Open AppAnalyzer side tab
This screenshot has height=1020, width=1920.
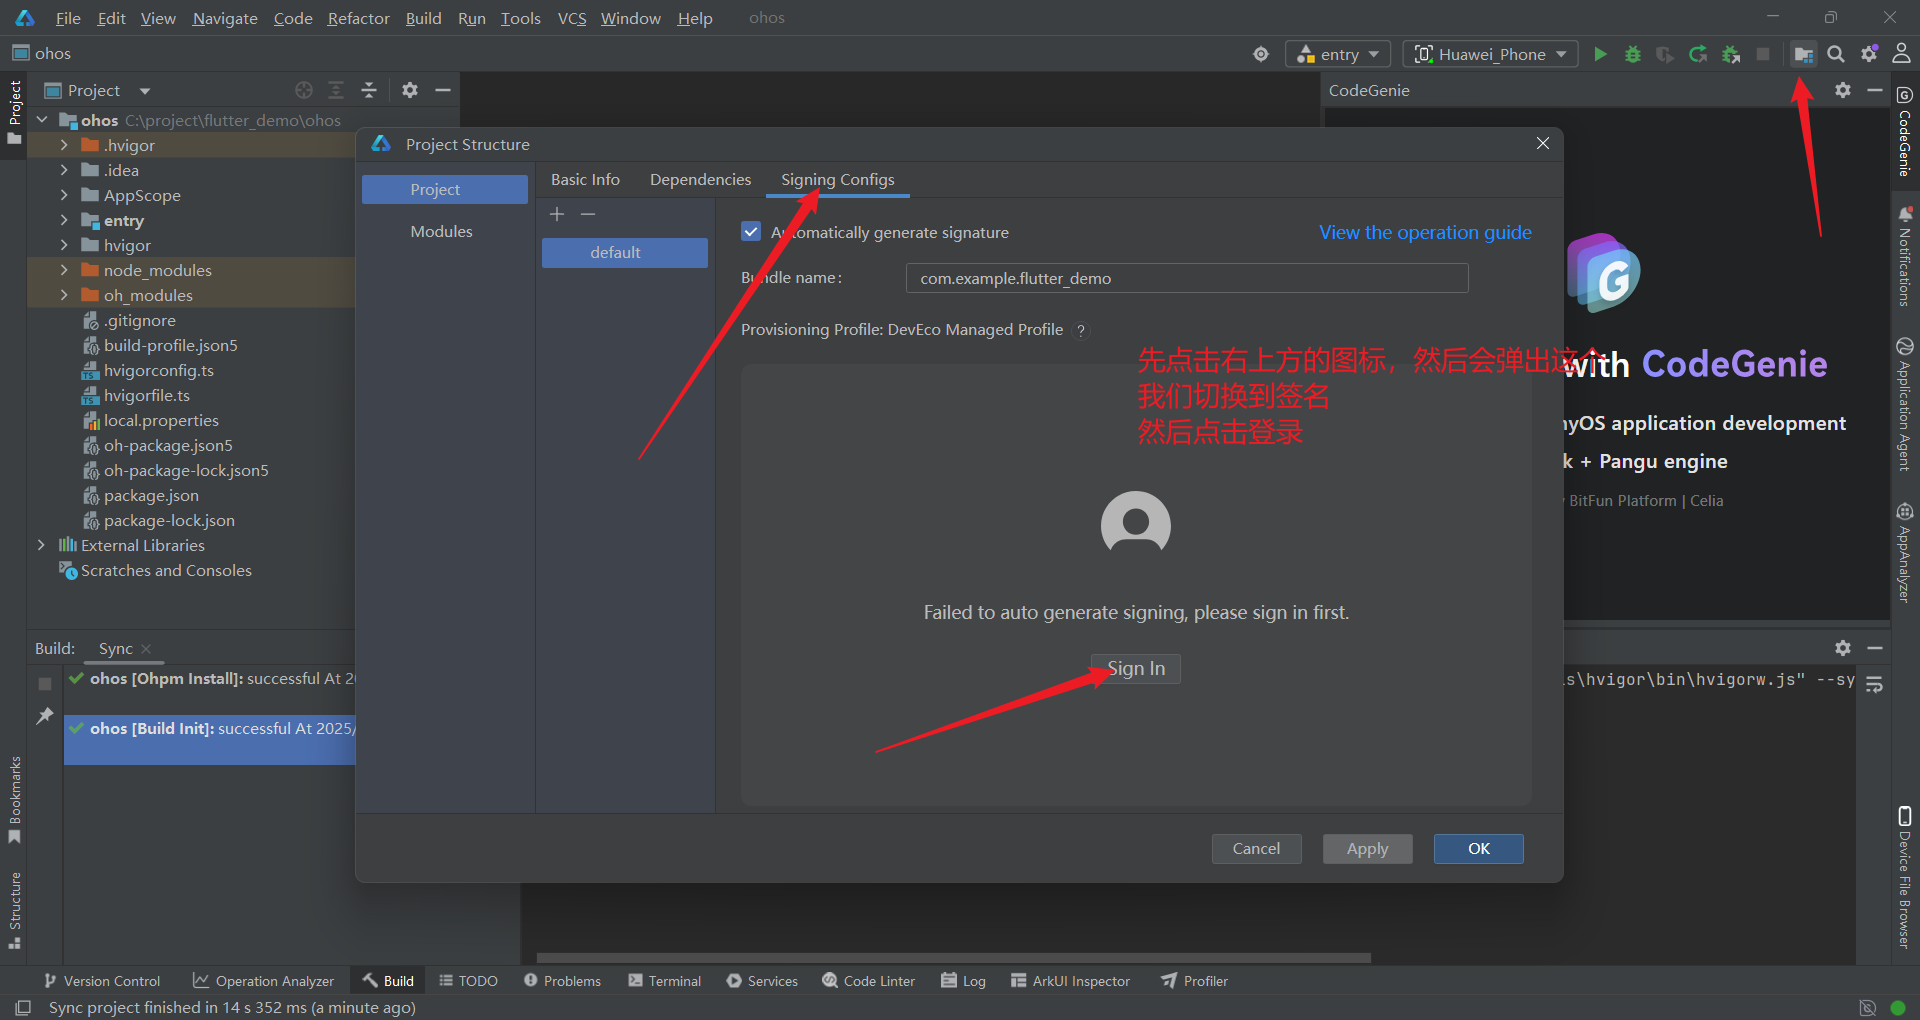[x=1905, y=553]
